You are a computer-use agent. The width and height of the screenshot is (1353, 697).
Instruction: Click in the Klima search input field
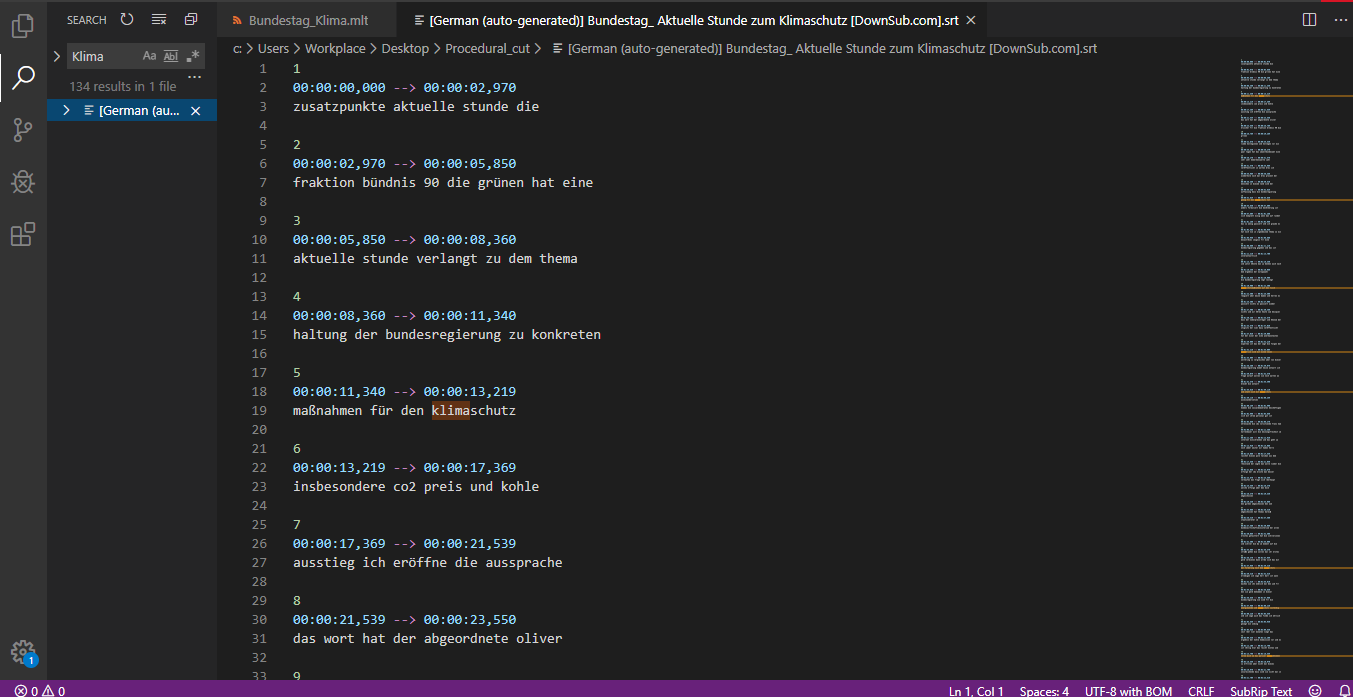coord(103,56)
